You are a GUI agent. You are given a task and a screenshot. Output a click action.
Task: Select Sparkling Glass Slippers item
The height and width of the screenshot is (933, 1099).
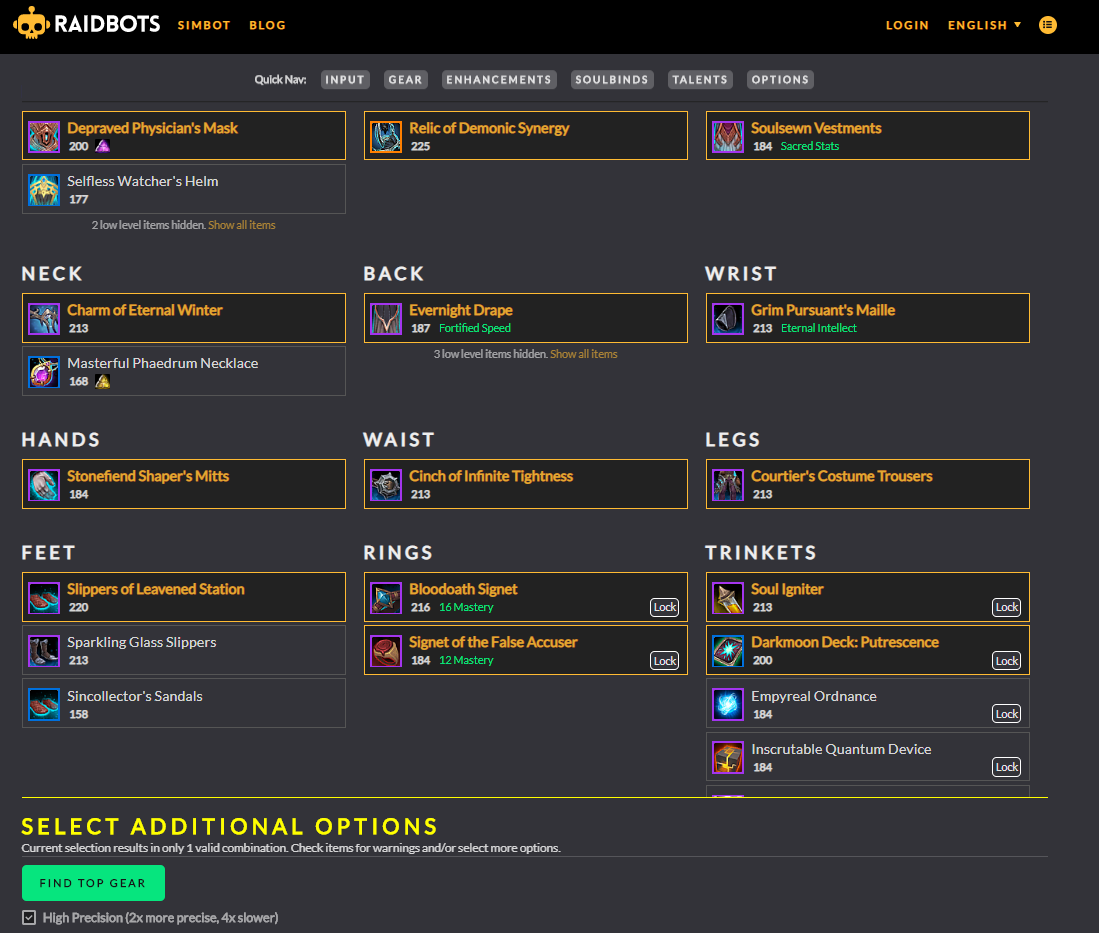[x=184, y=651]
